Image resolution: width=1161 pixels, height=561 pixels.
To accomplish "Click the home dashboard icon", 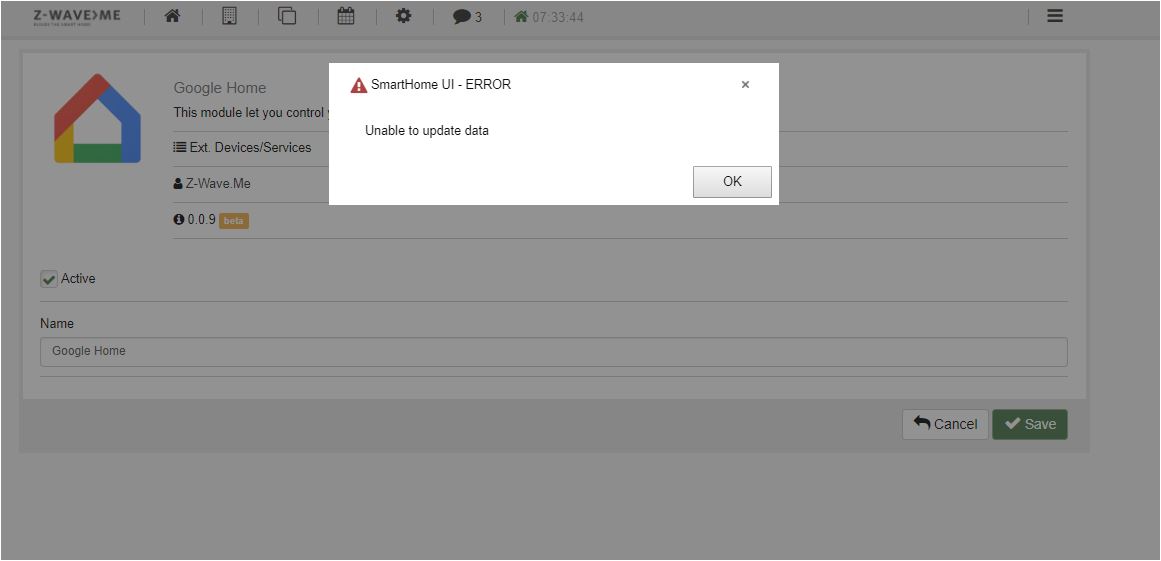I will pos(172,16).
